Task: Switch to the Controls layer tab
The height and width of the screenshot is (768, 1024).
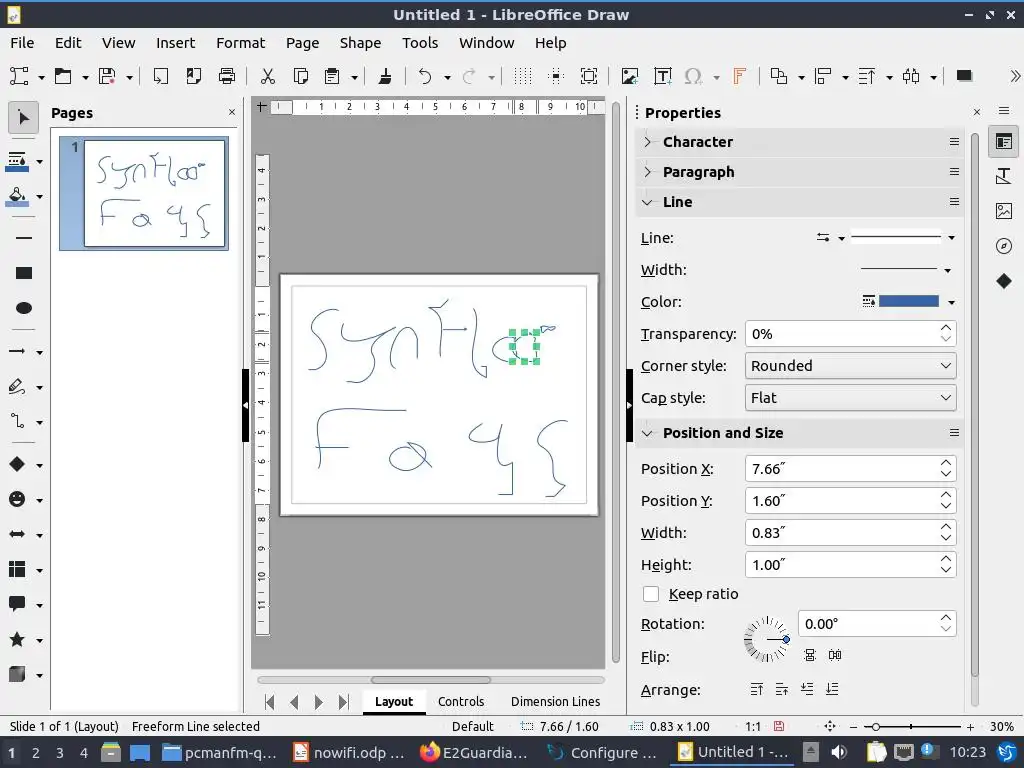Action: tap(461, 701)
